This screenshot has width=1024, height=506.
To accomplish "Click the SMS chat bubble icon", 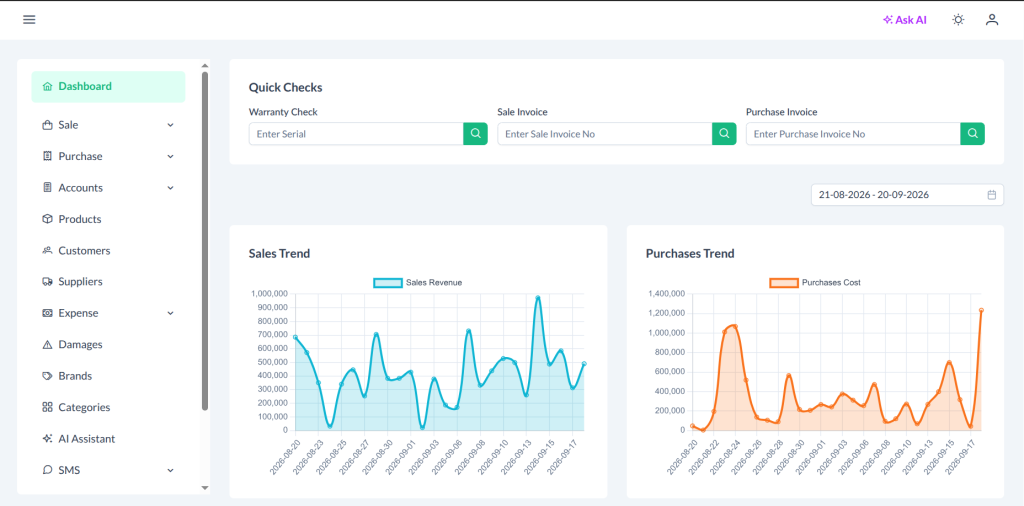I will click(47, 470).
